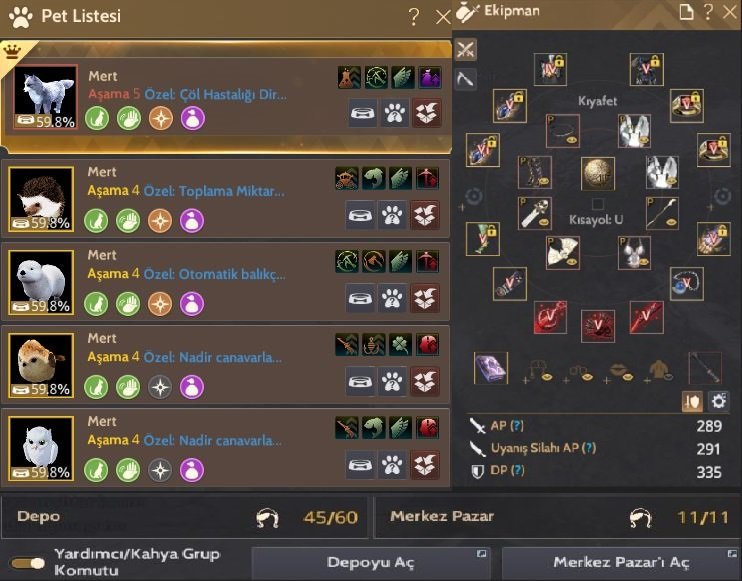Click the AP help question mark link
Image resolution: width=742 pixels, height=581 pixels.
(517, 426)
